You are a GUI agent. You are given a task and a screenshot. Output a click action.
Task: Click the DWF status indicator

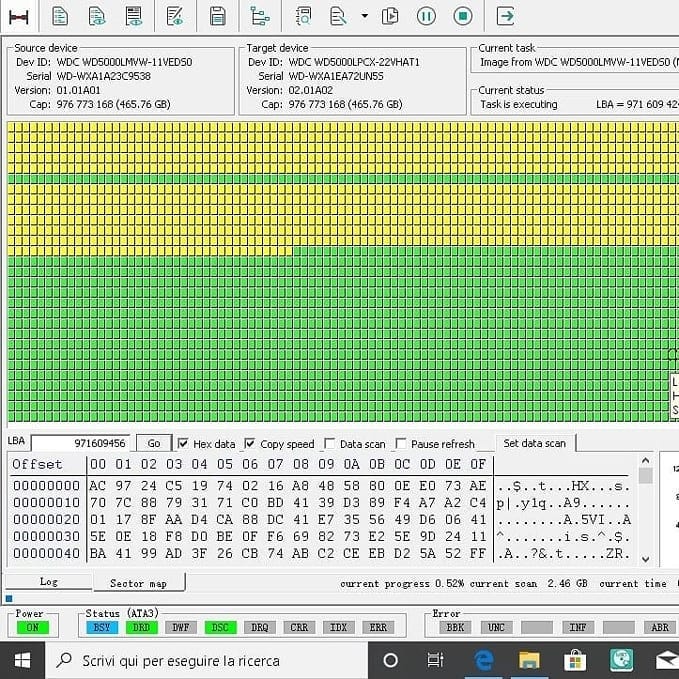click(181, 627)
